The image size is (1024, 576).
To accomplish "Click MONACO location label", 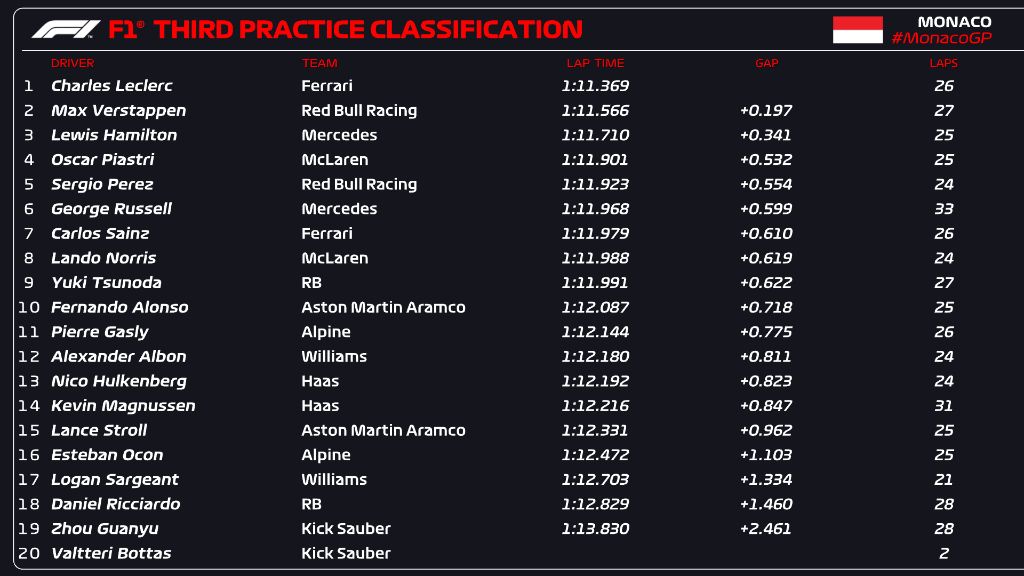I will (x=954, y=22).
